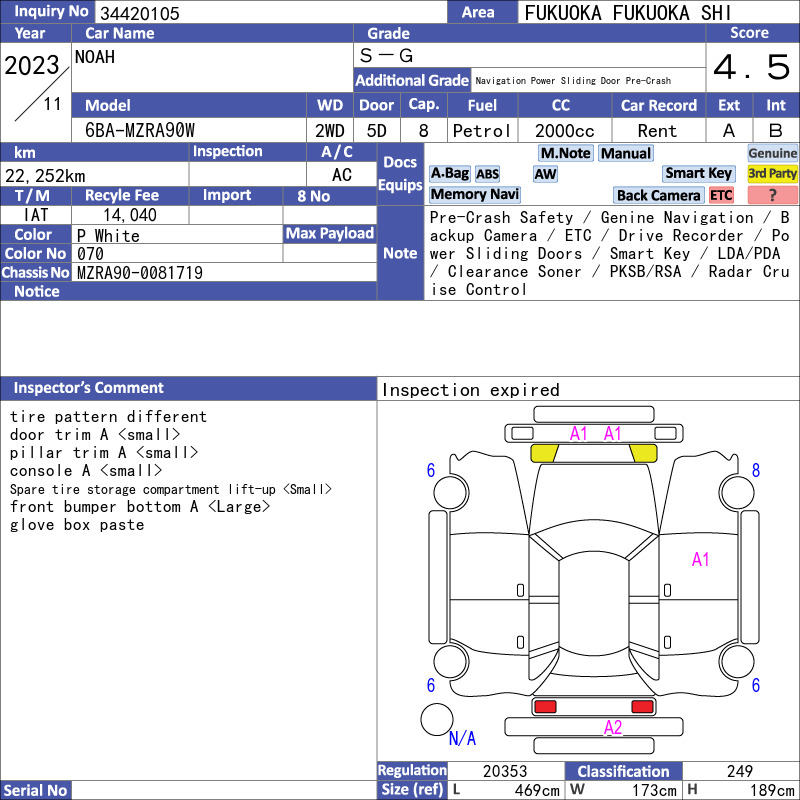Screen dimensions: 800x800
Task: Click the interior grade B value
Action: coord(776,131)
